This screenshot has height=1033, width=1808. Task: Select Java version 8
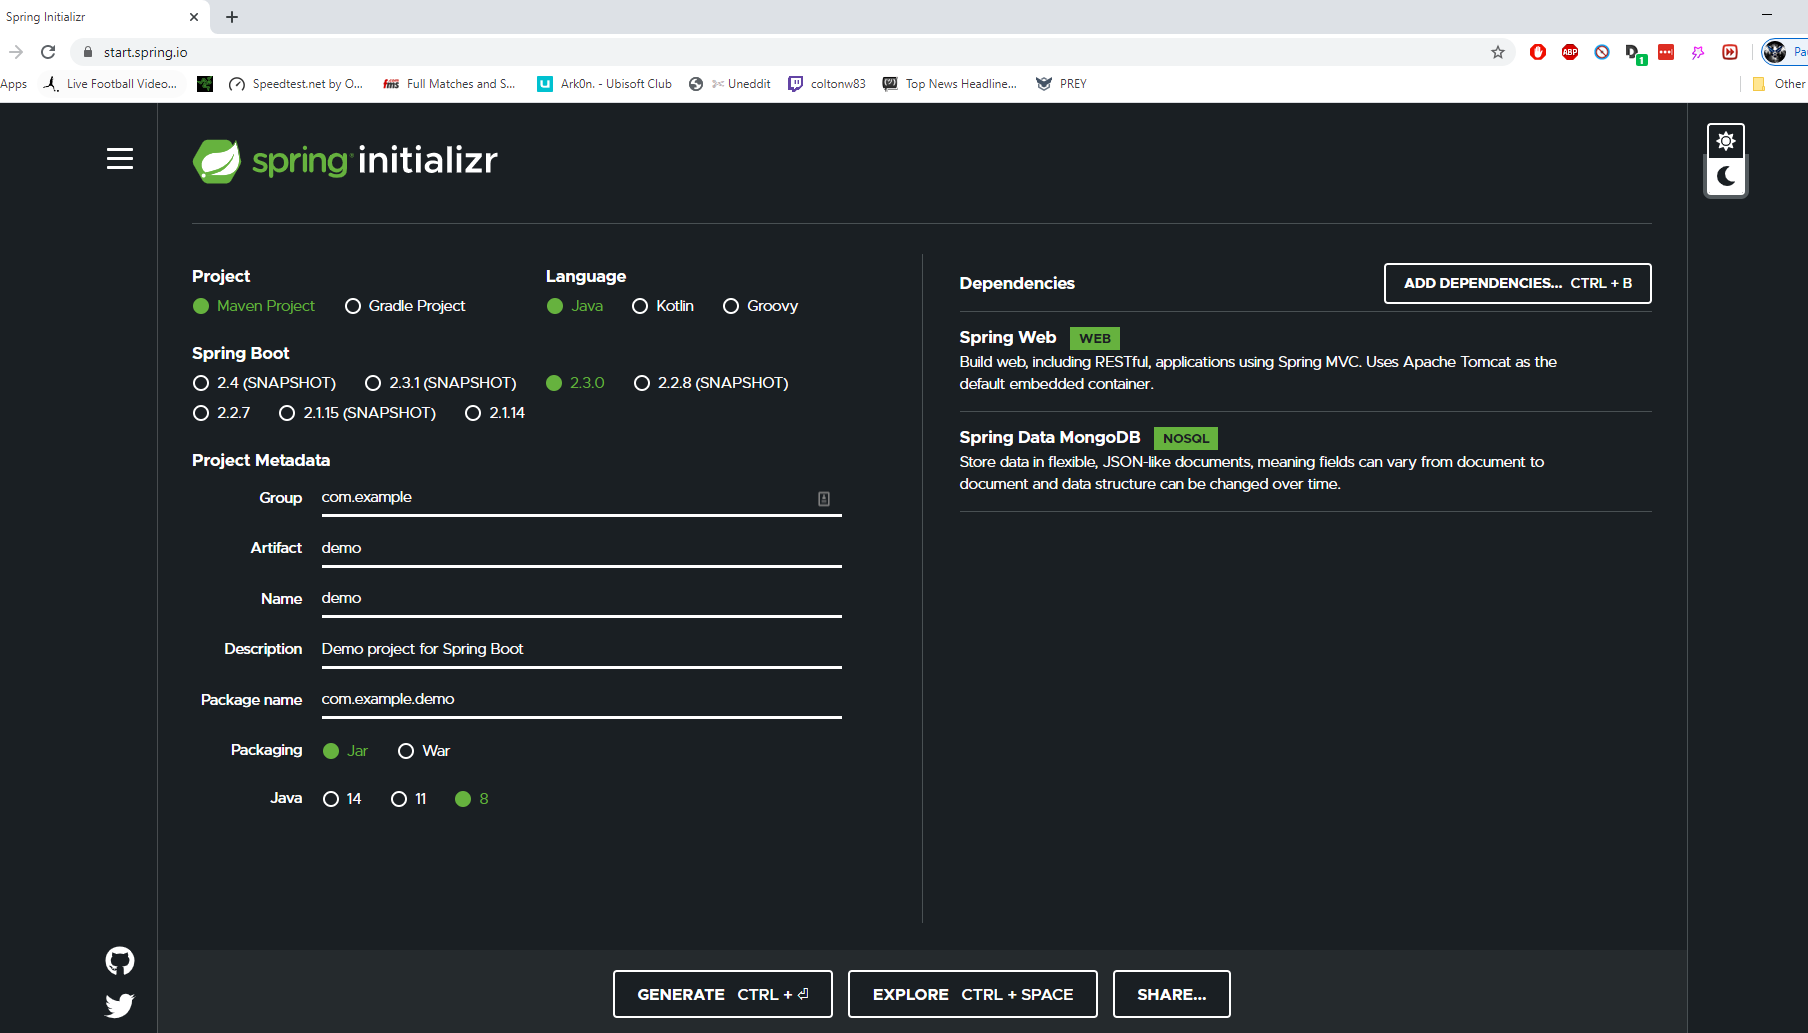pyautogui.click(x=472, y=799)
